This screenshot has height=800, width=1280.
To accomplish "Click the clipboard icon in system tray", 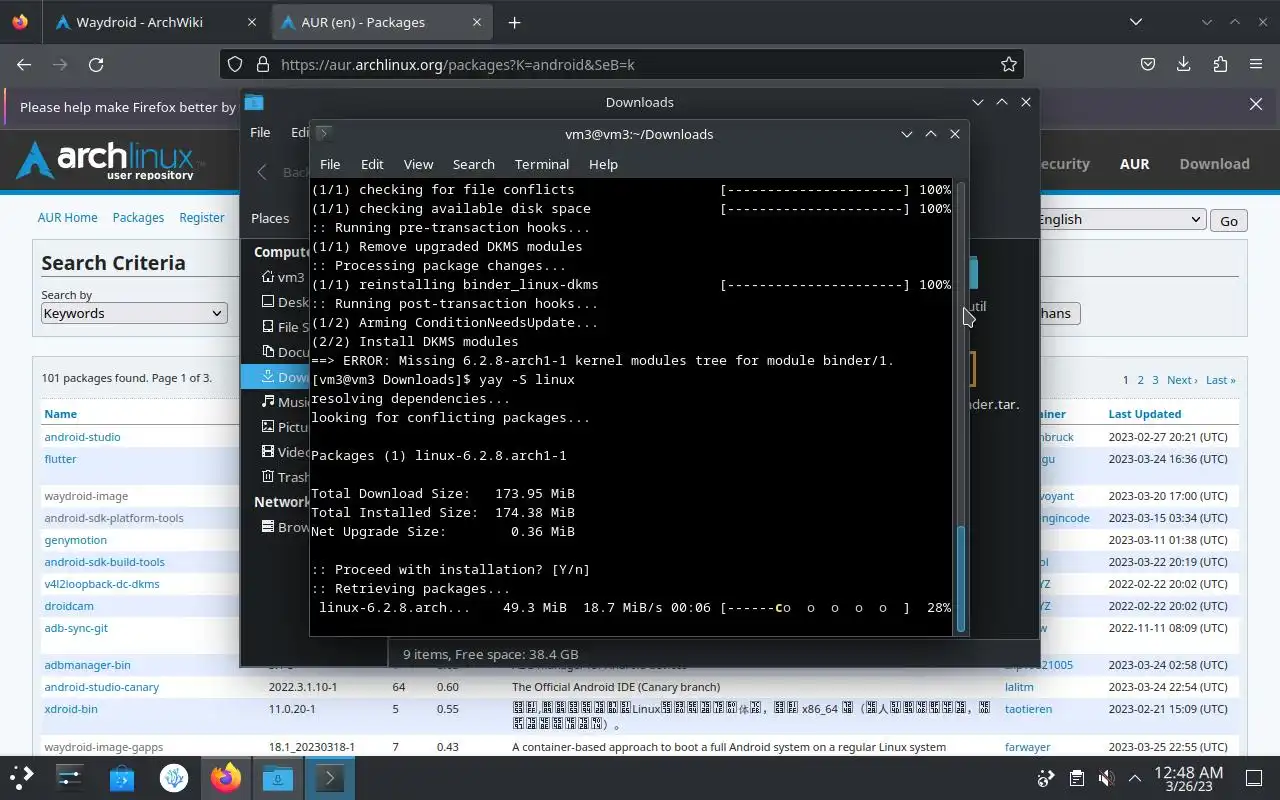I will coord(1076,778).
